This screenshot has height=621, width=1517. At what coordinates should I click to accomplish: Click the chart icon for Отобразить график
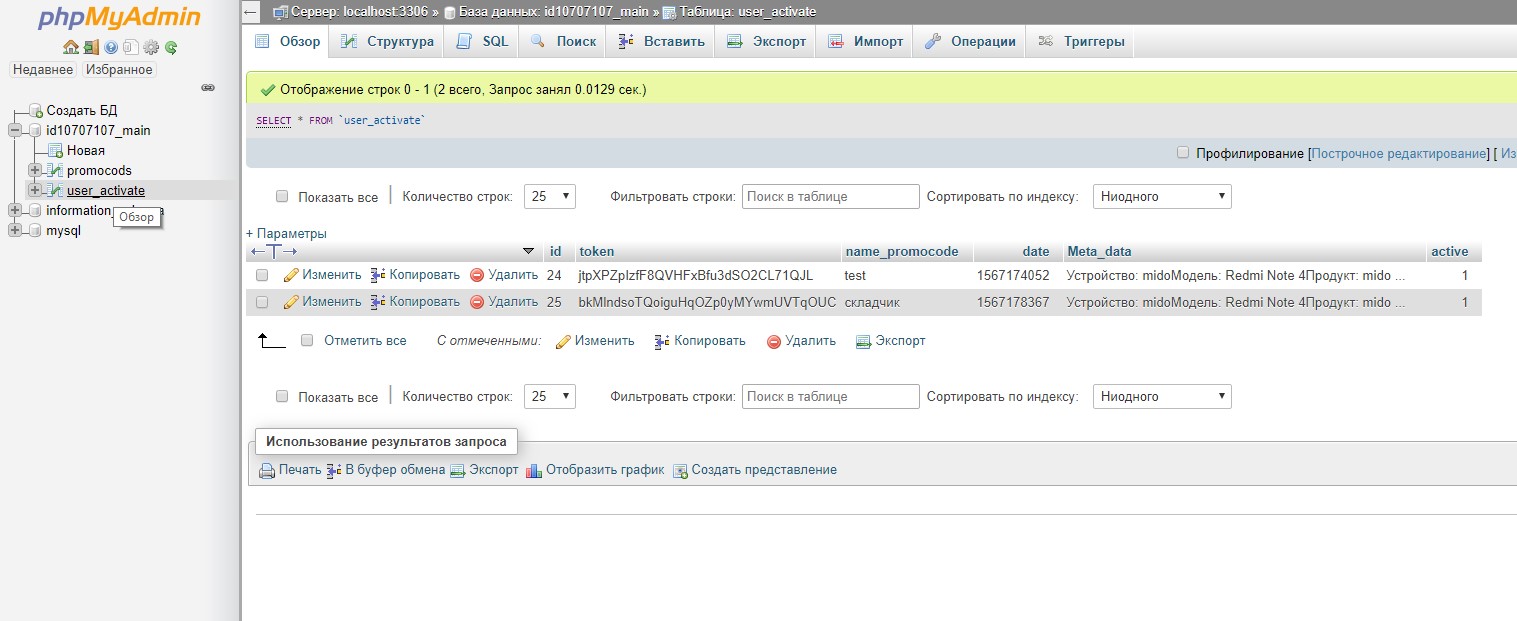pos(534,470)
